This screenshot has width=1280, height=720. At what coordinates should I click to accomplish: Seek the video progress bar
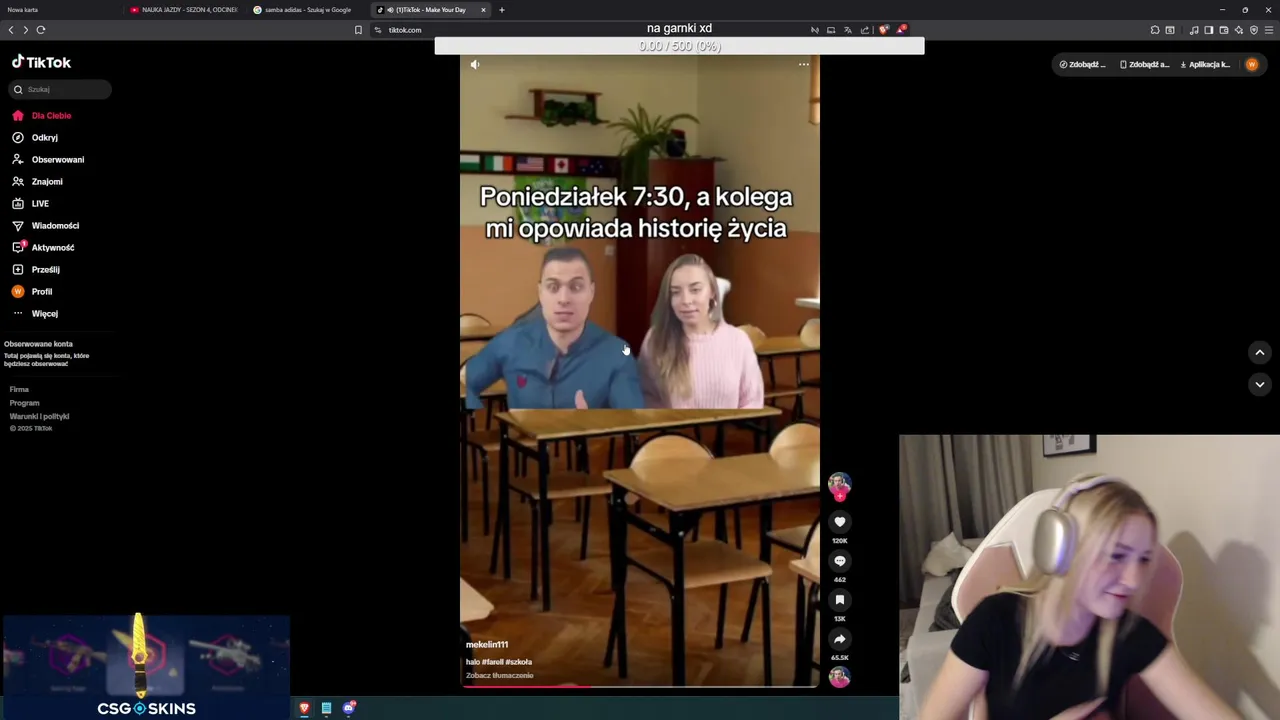click(640, 686)
